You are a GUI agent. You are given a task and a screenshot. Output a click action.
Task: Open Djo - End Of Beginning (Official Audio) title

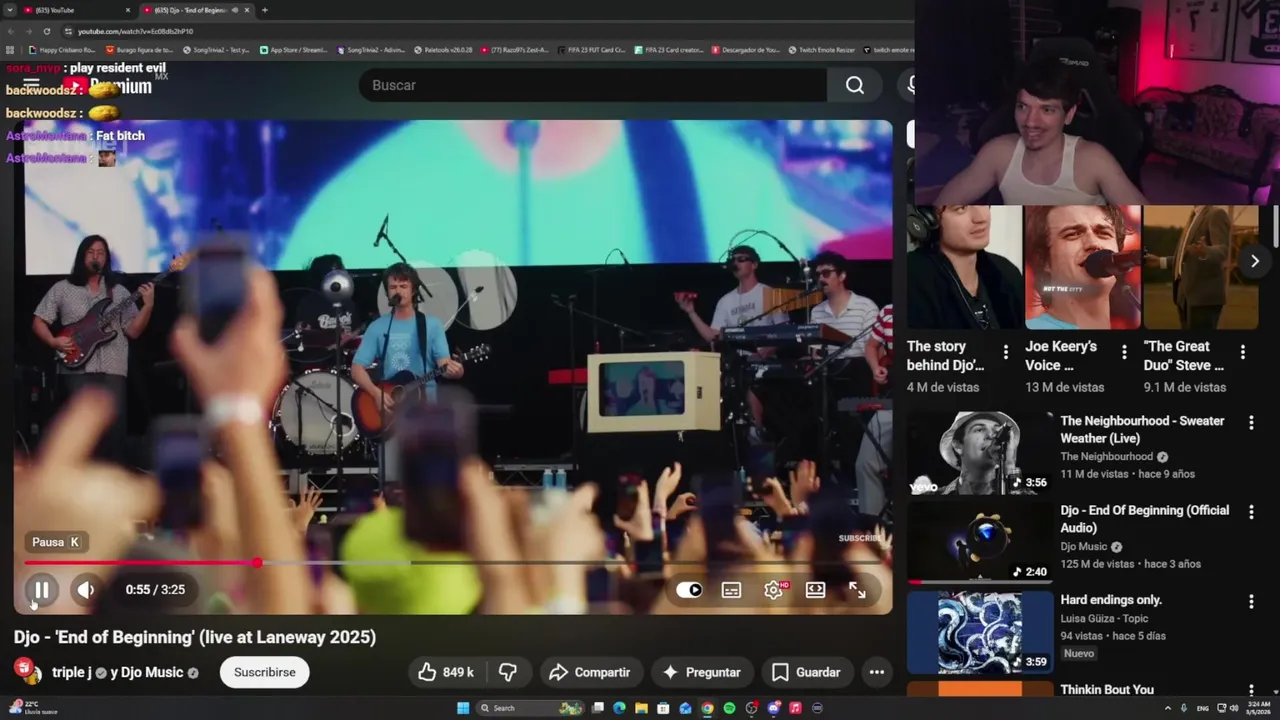coord(1144,519)
